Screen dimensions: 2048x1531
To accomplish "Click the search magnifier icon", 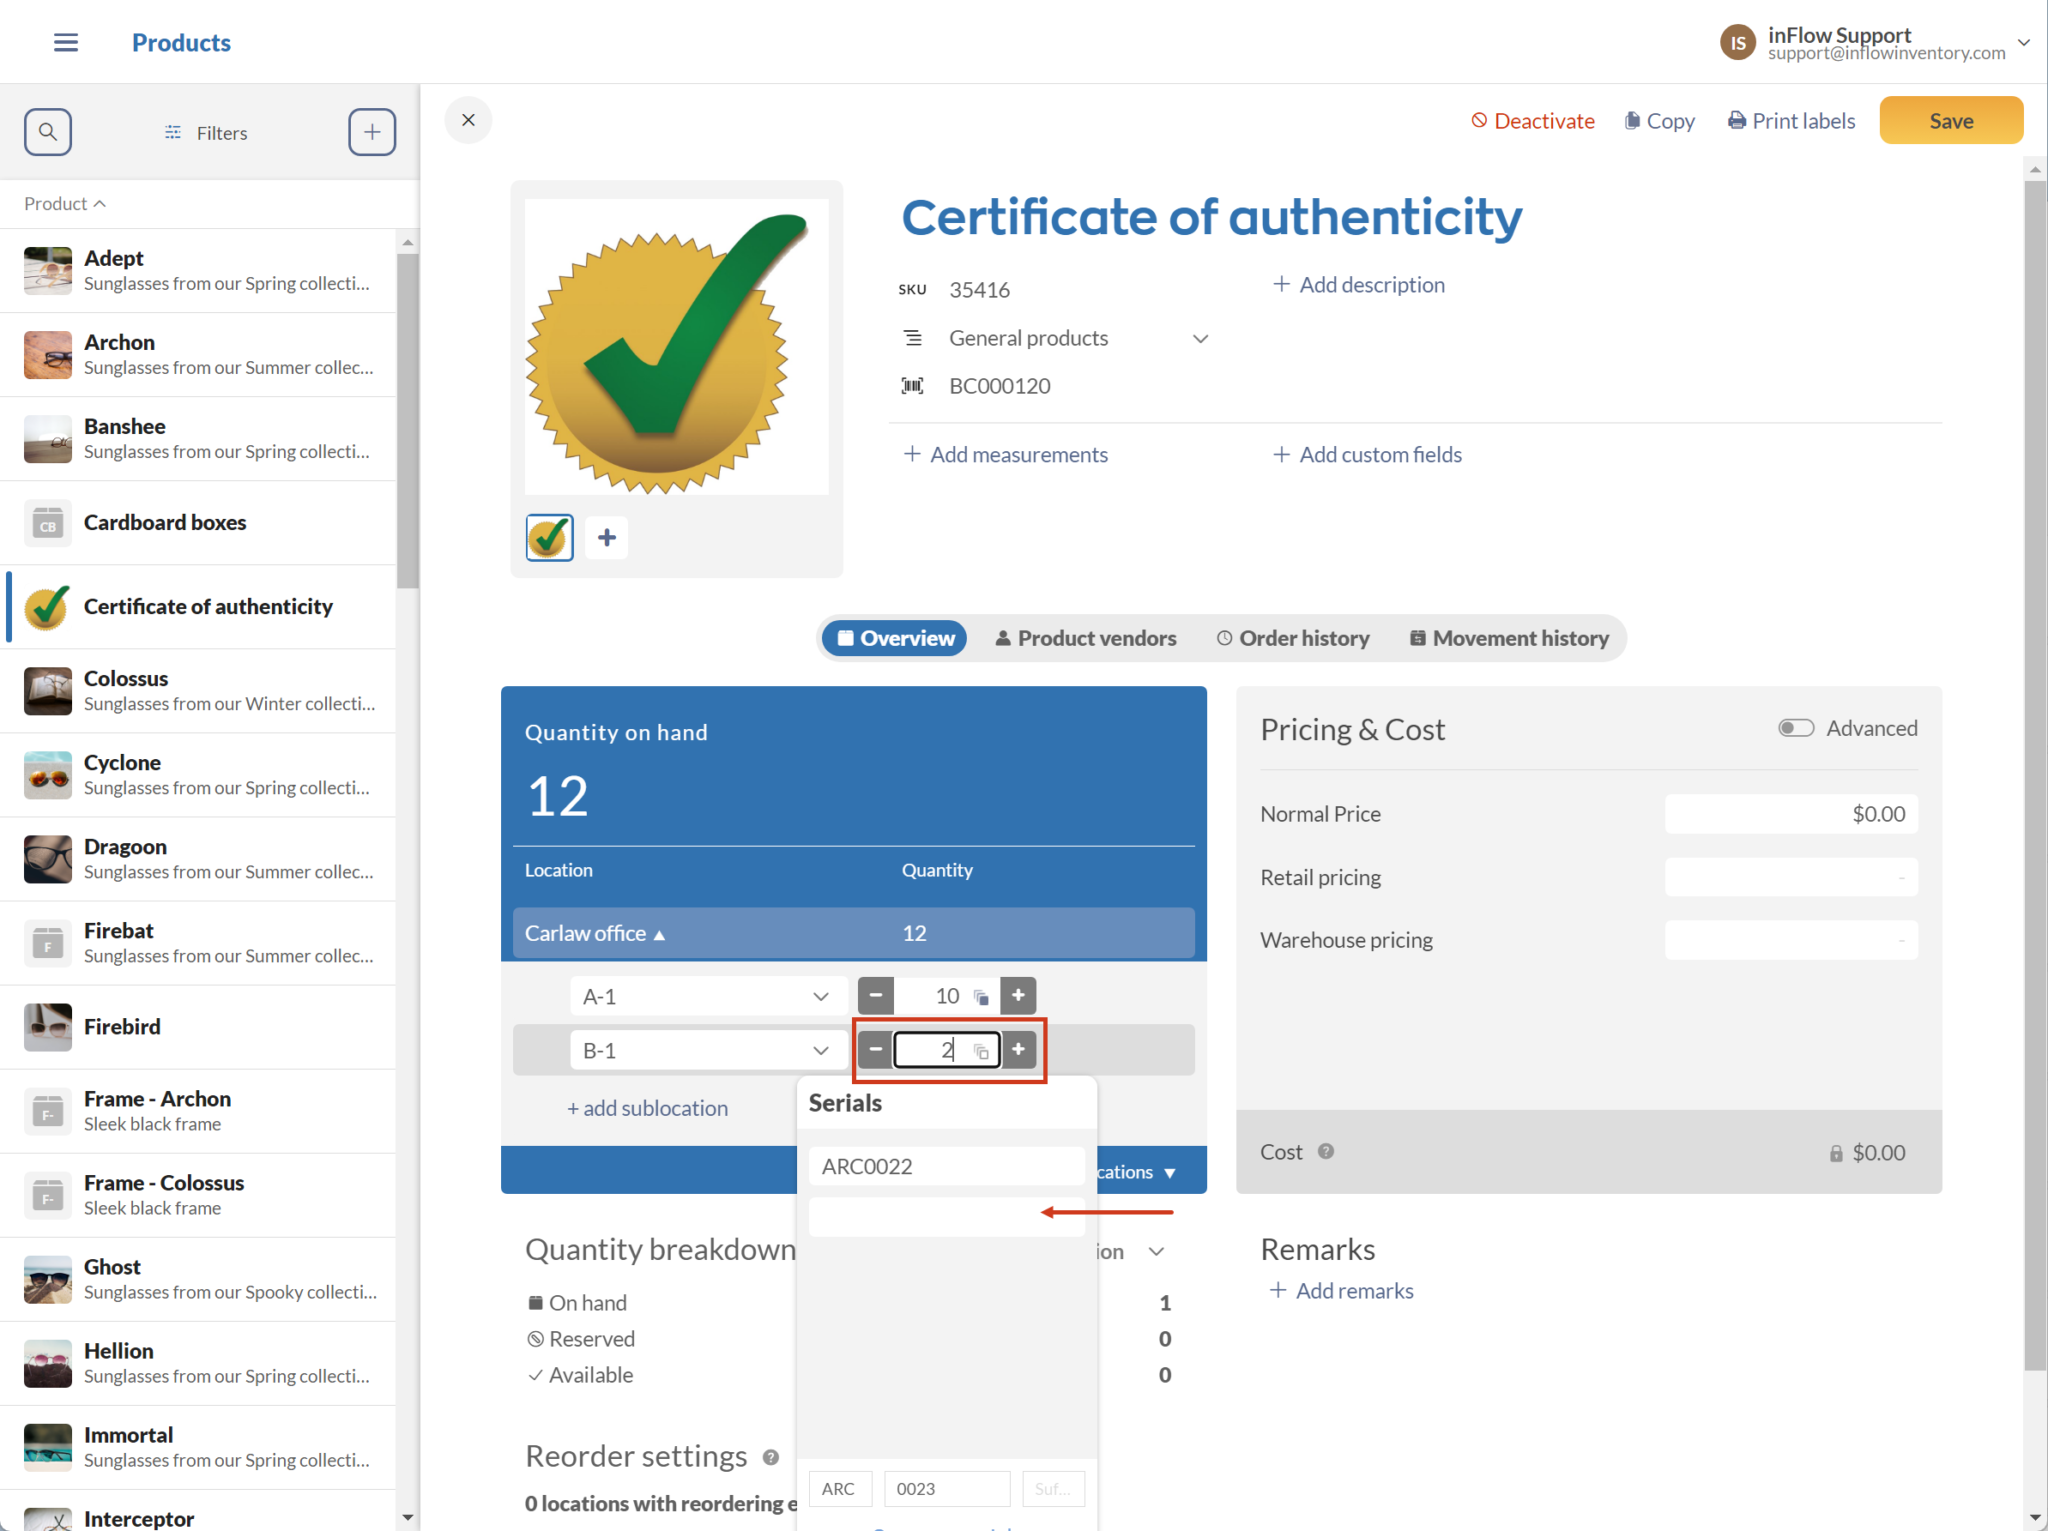I will (x=48, y=132).
